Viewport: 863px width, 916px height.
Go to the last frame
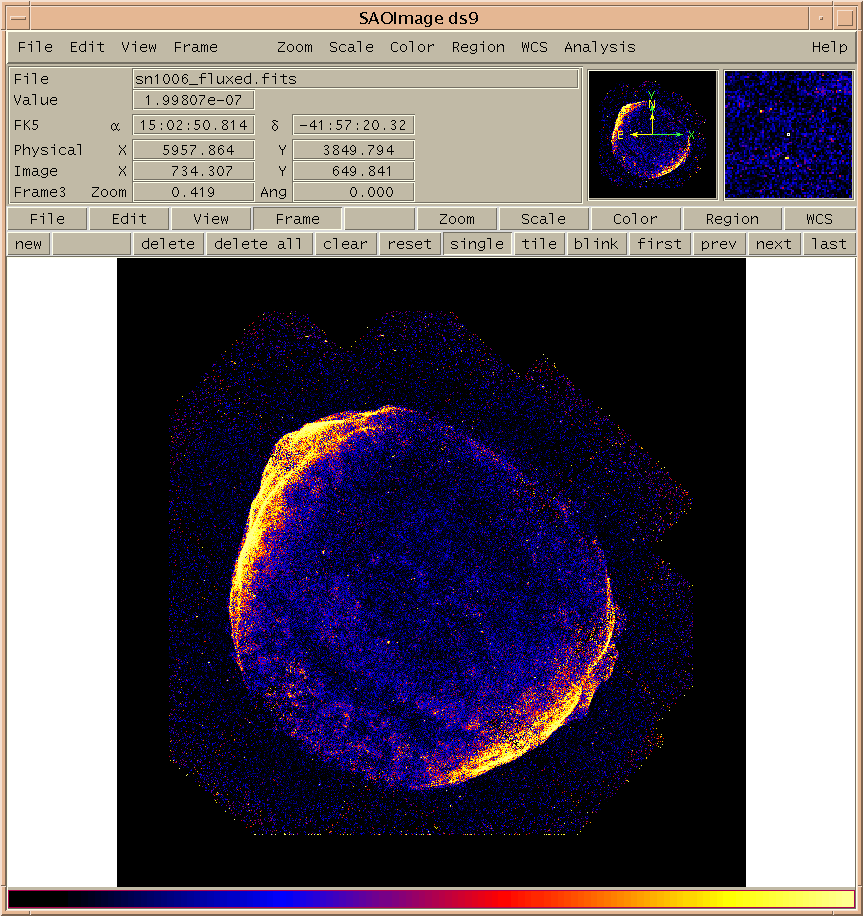coord(829,244)
